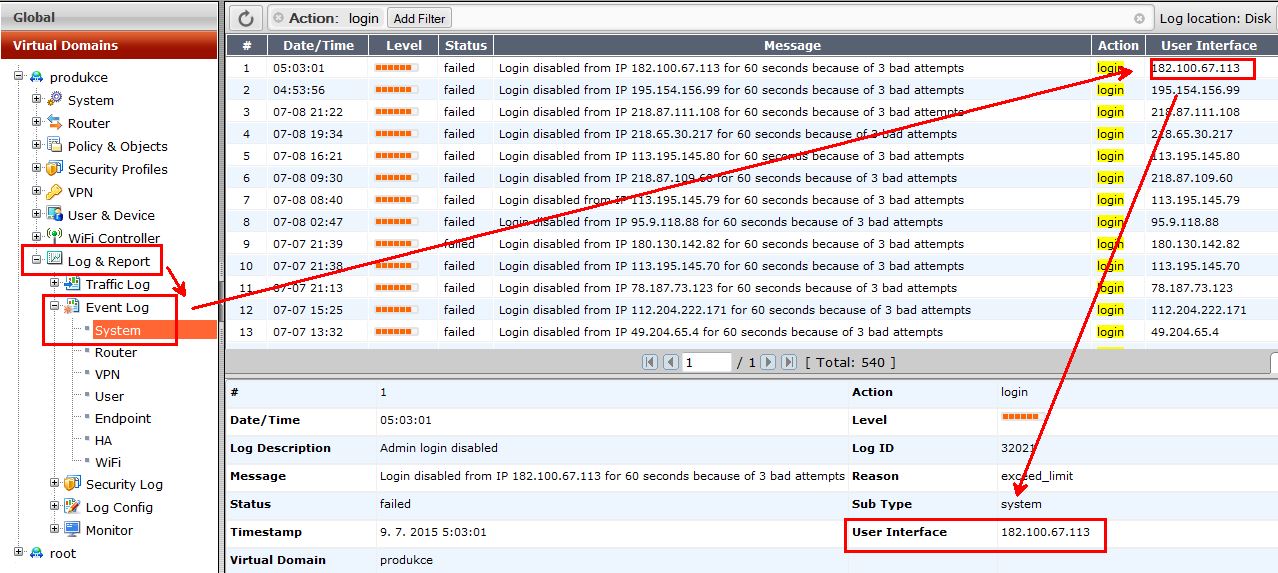The image size is (1278, 573).
Task: Click the Add Filter button
Action: coord(419,18)
